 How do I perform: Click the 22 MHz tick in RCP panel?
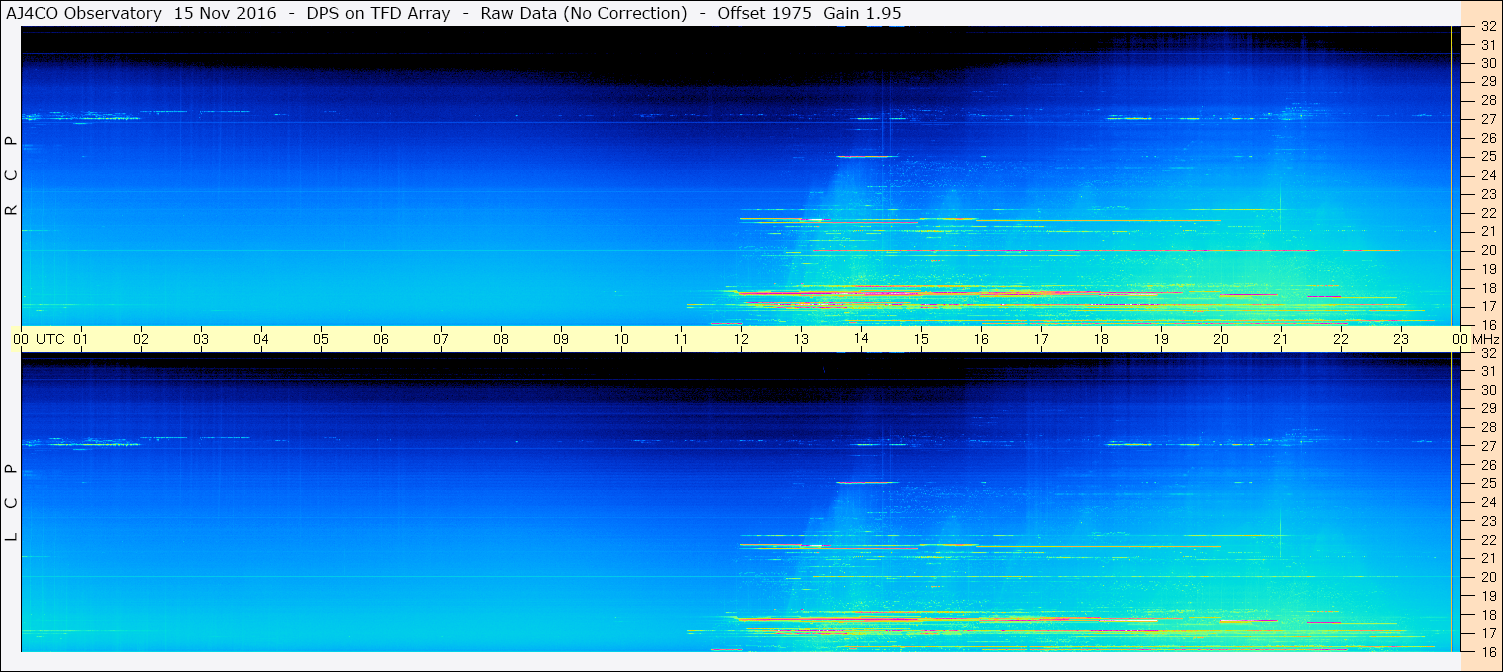pos(1488,213)
